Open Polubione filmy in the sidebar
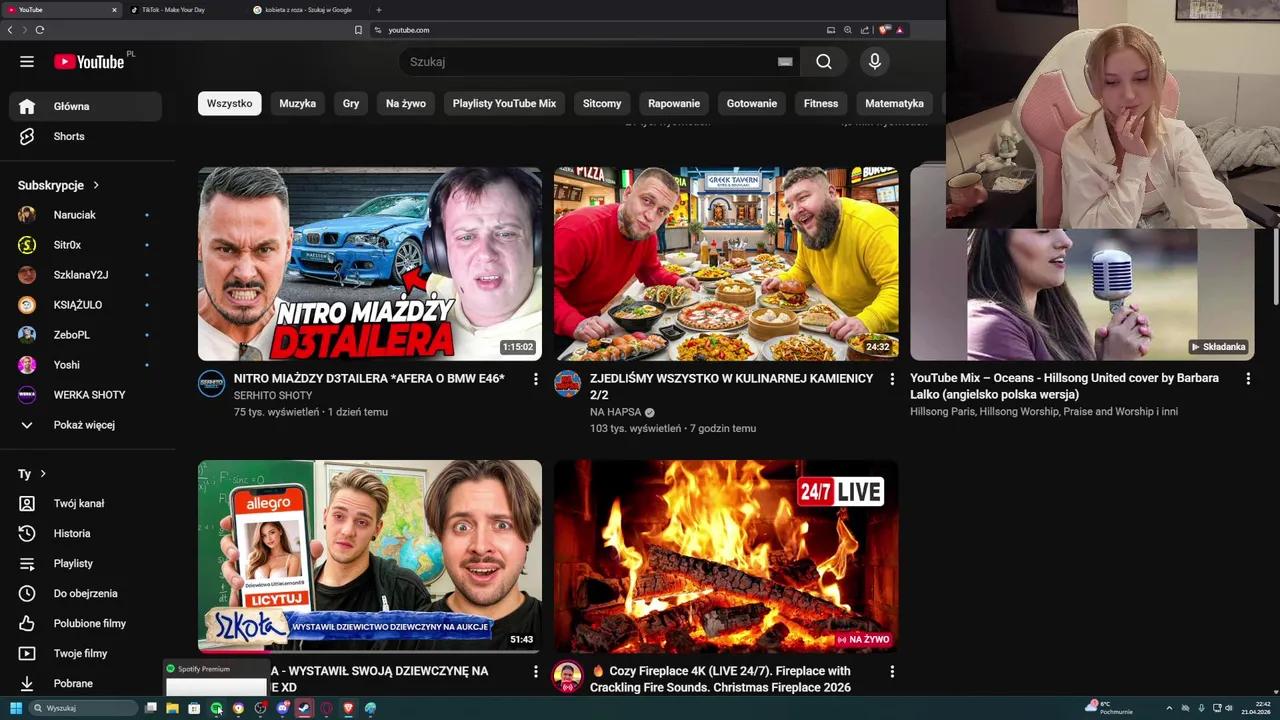This screenshot has width=1280, height=720. point(90,623)
